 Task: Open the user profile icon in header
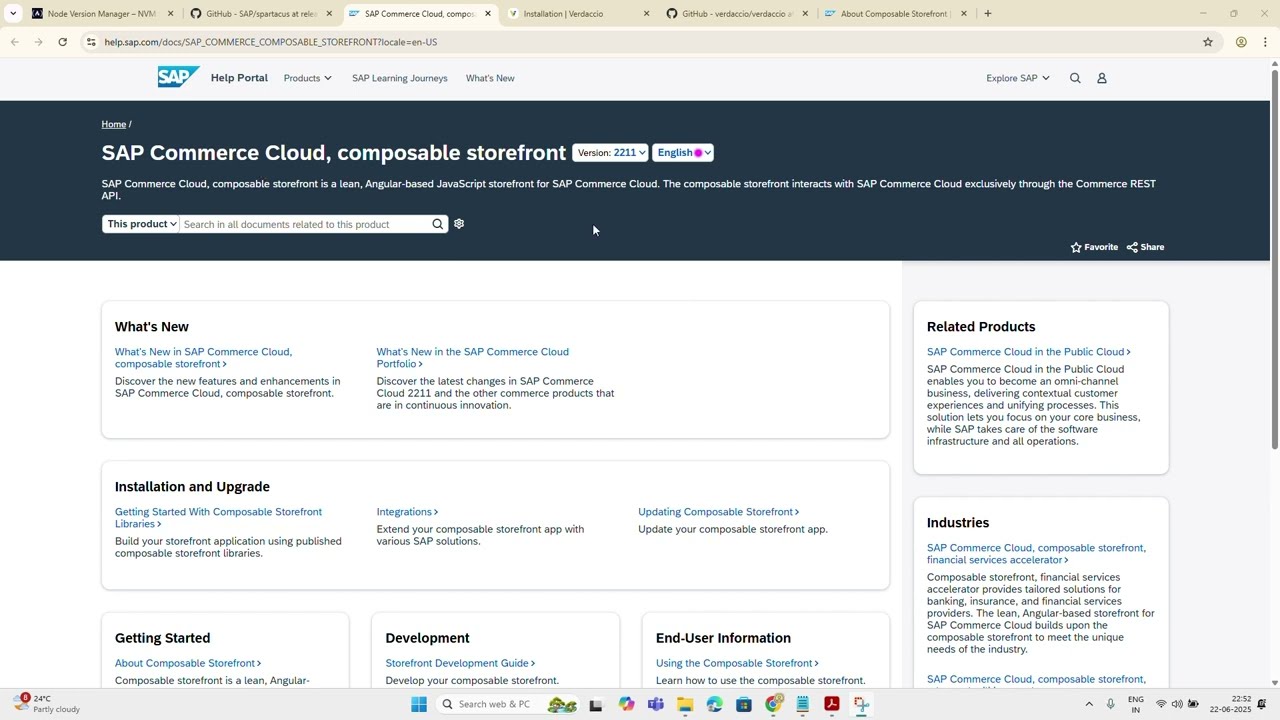1102,78
